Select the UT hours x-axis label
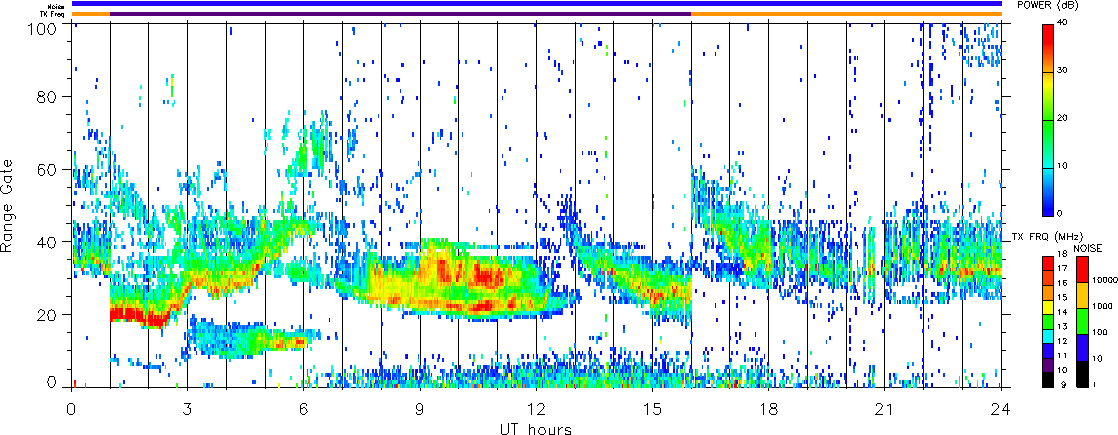Viewport: 1118px width, 435px height. tap(535, 428)
